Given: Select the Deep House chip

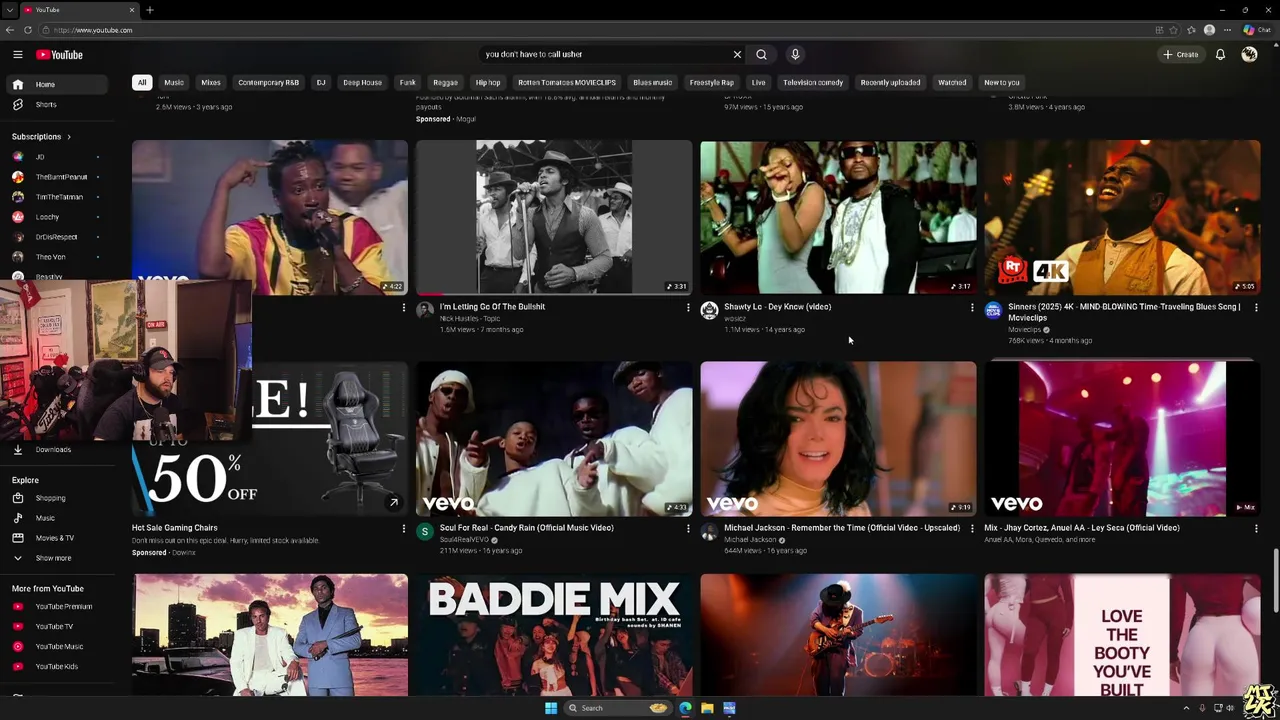Looking at the screenshot, I should 363,83.
